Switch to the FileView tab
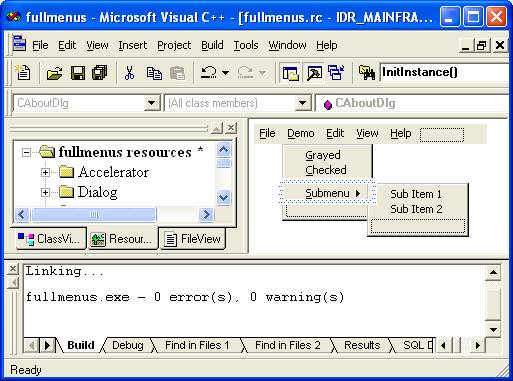Screen dimensions: 513x381 point(193,239)
